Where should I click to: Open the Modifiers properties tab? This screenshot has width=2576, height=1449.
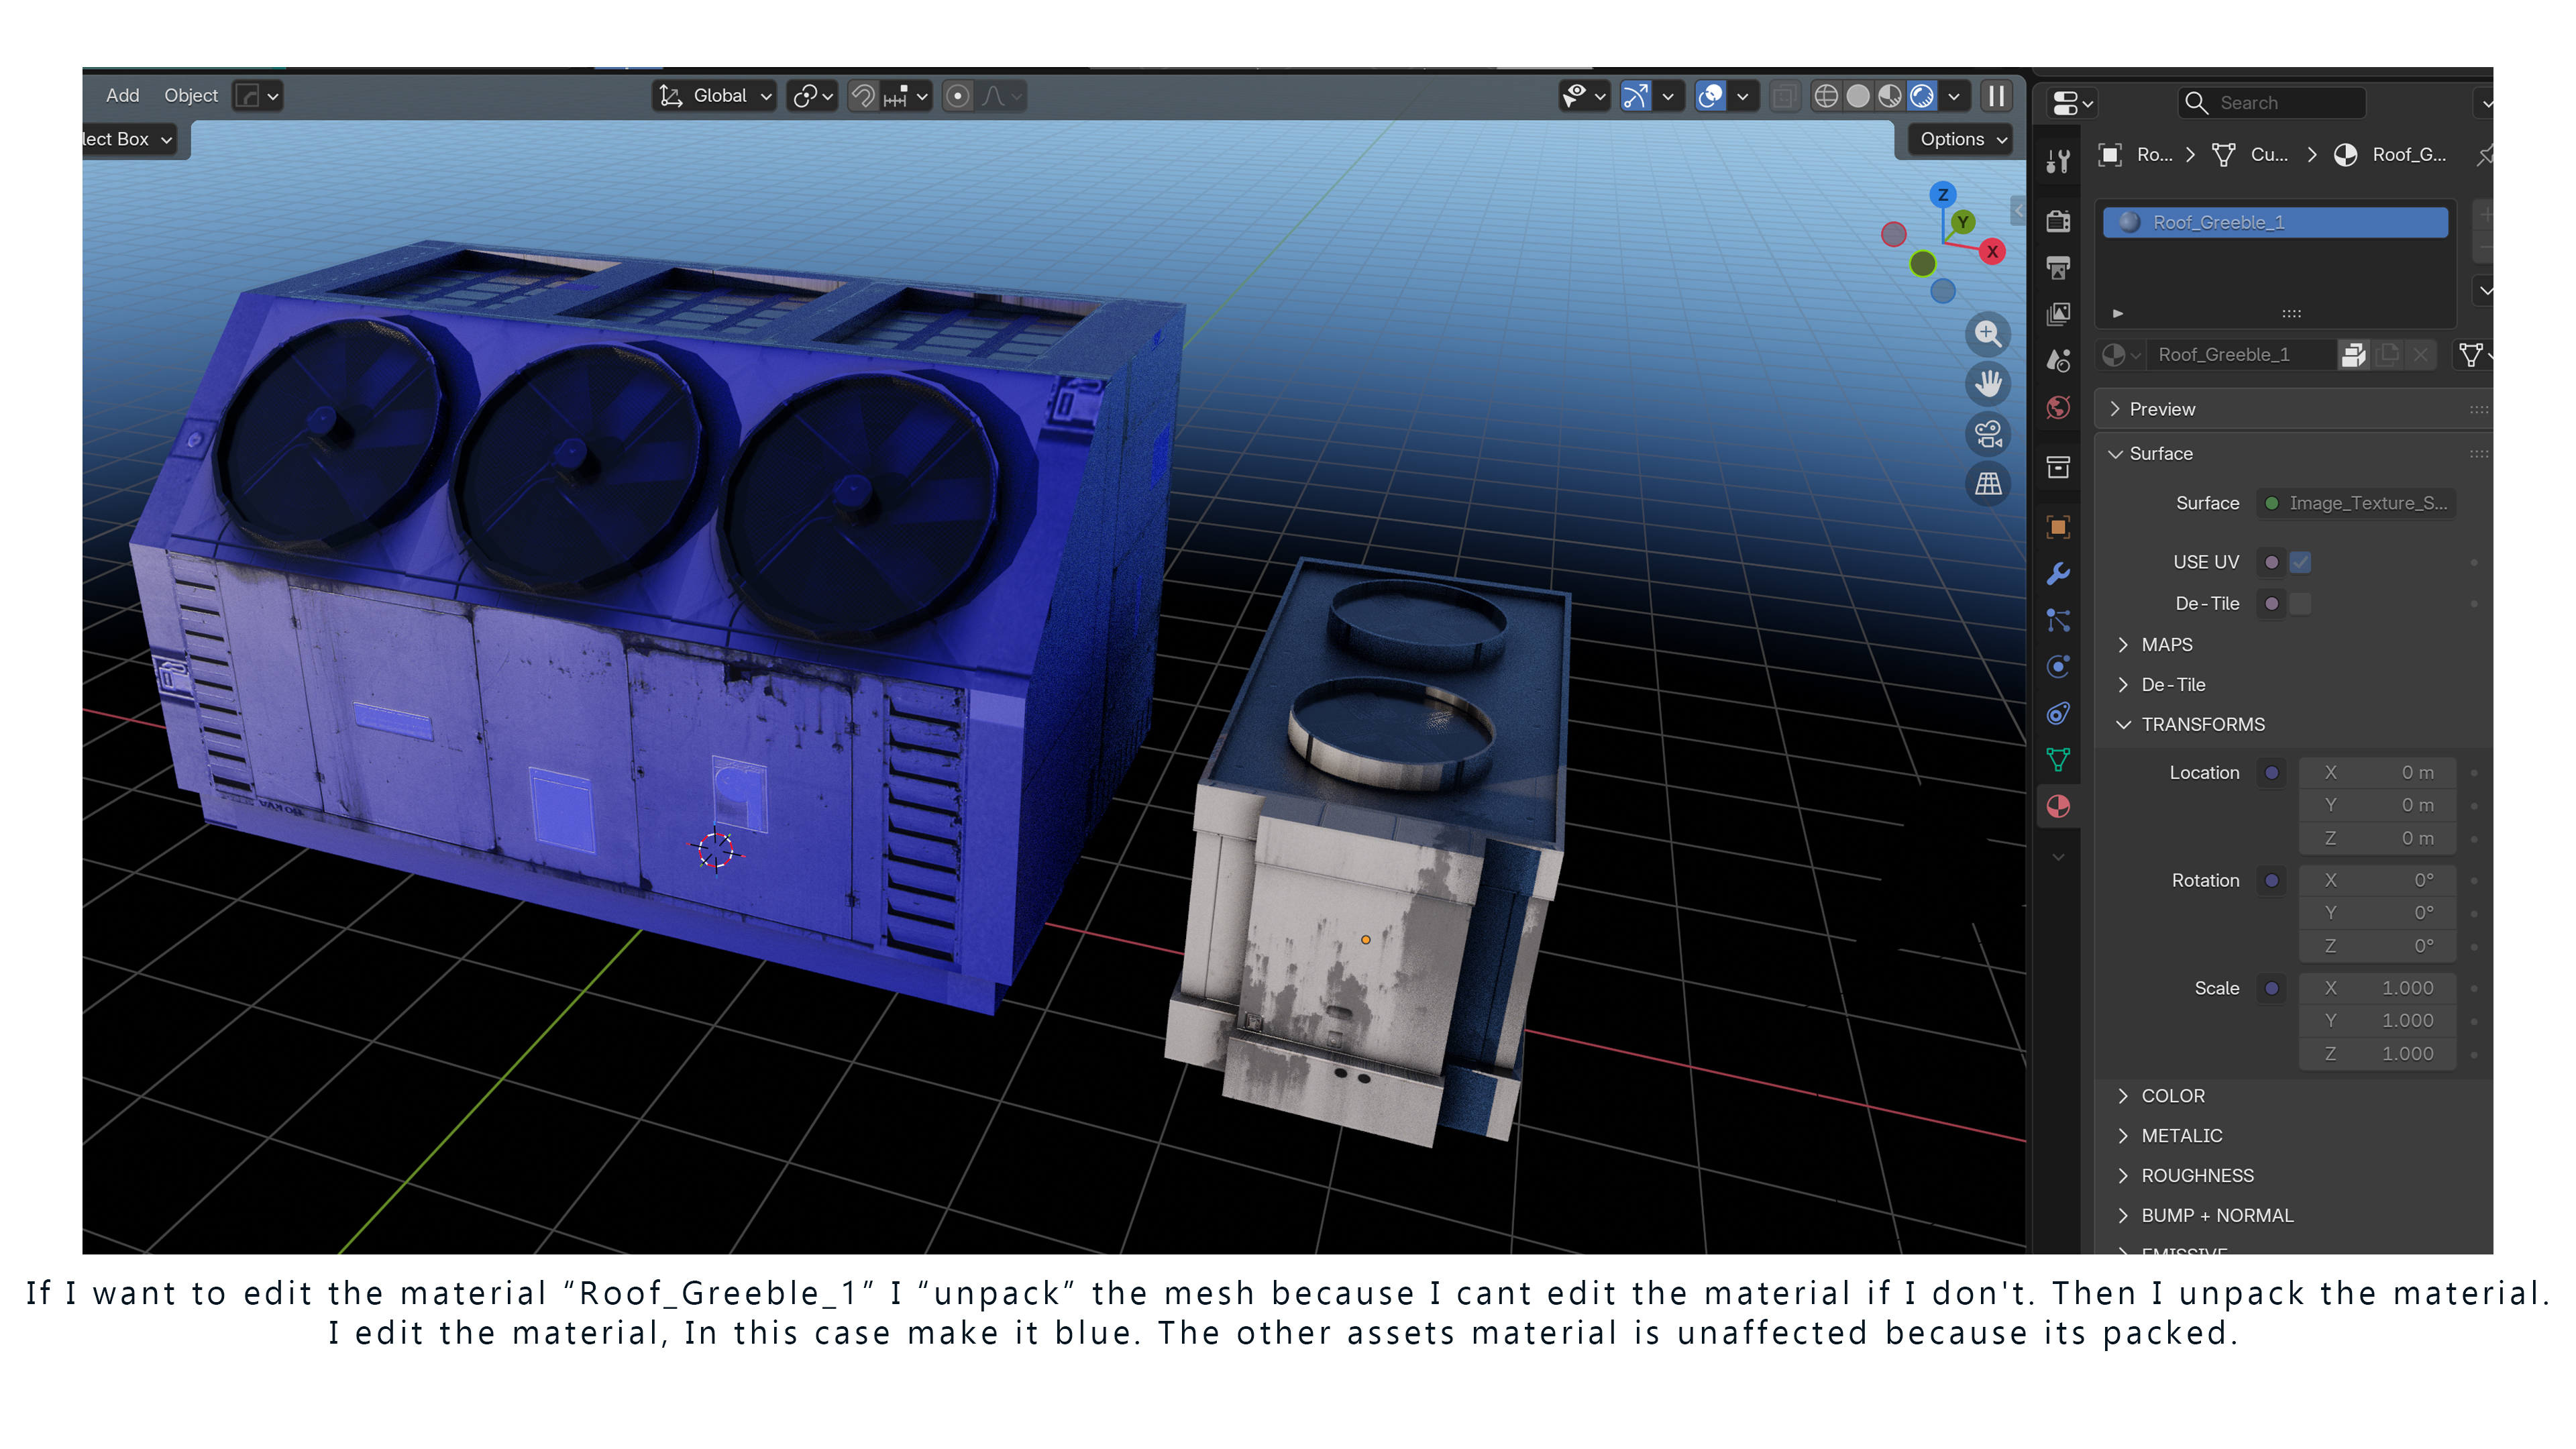2058,574
